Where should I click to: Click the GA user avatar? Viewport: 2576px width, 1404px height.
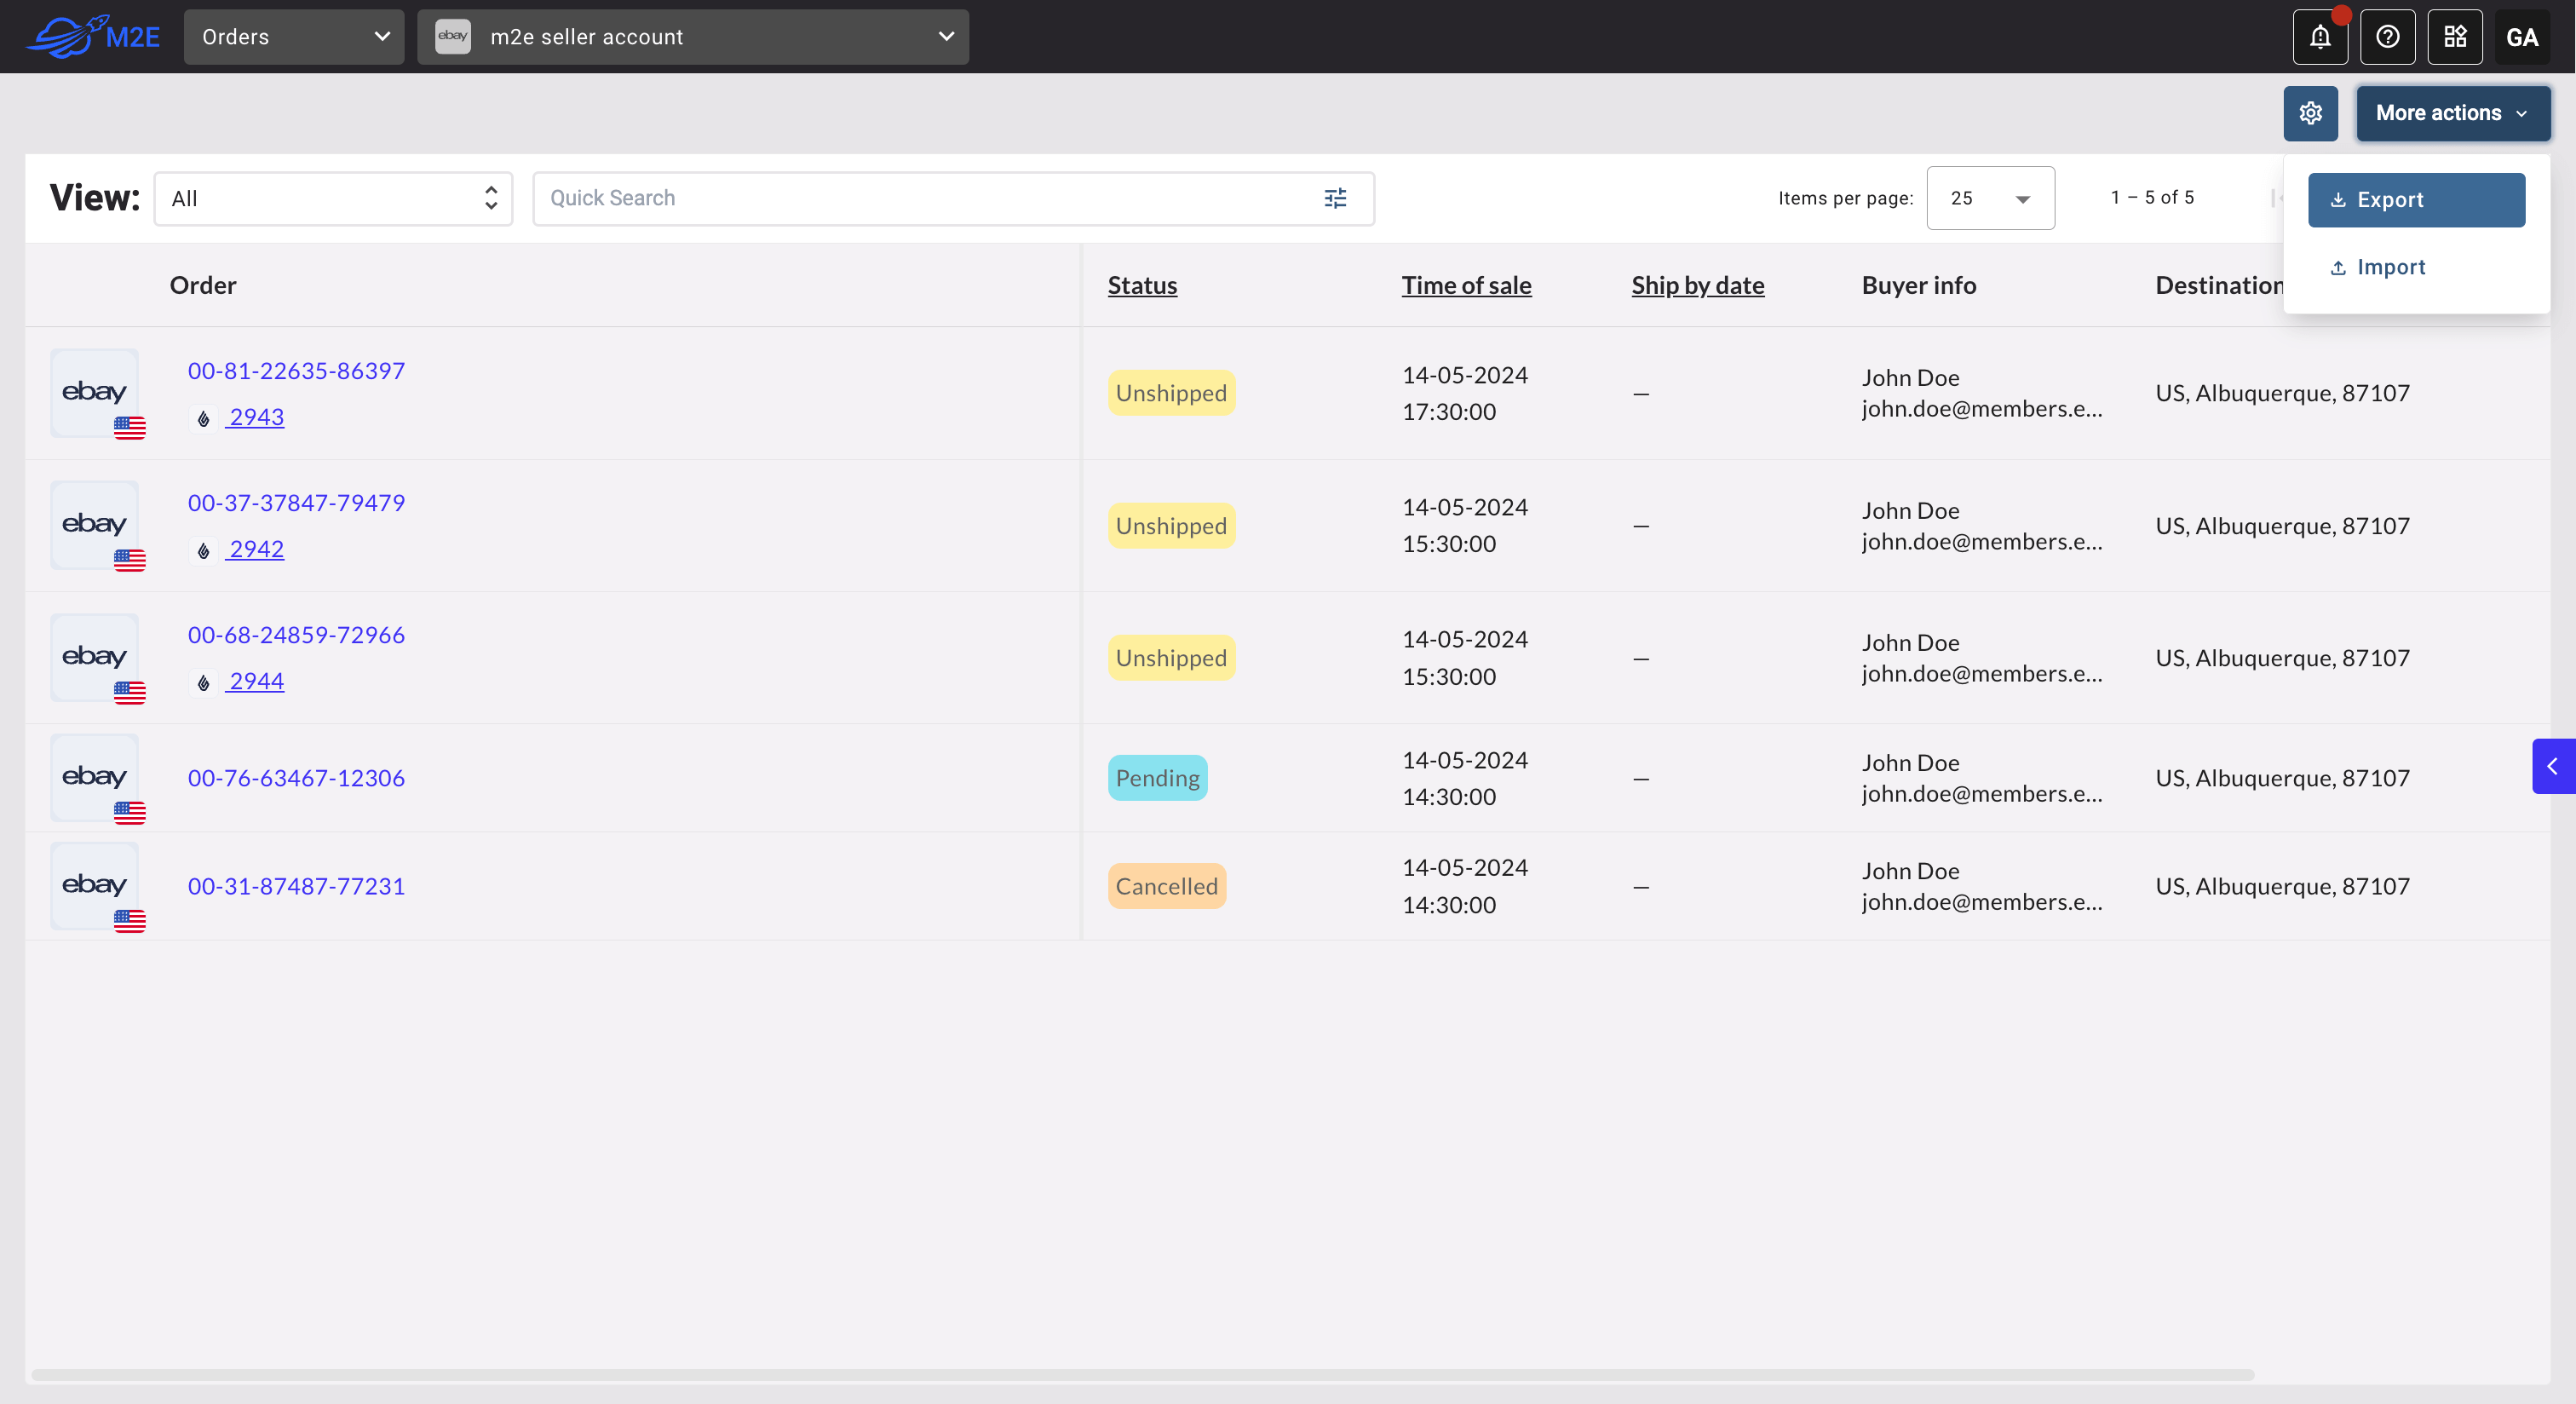pyautogui.click(x=2521, y=37)
